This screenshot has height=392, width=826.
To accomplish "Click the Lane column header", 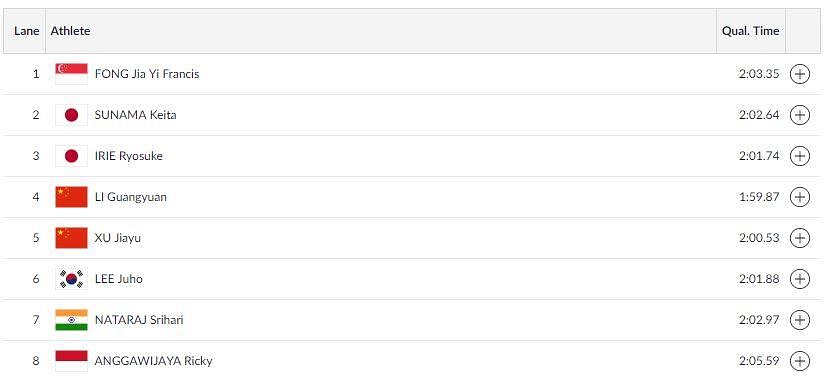I will pos(26,31).
